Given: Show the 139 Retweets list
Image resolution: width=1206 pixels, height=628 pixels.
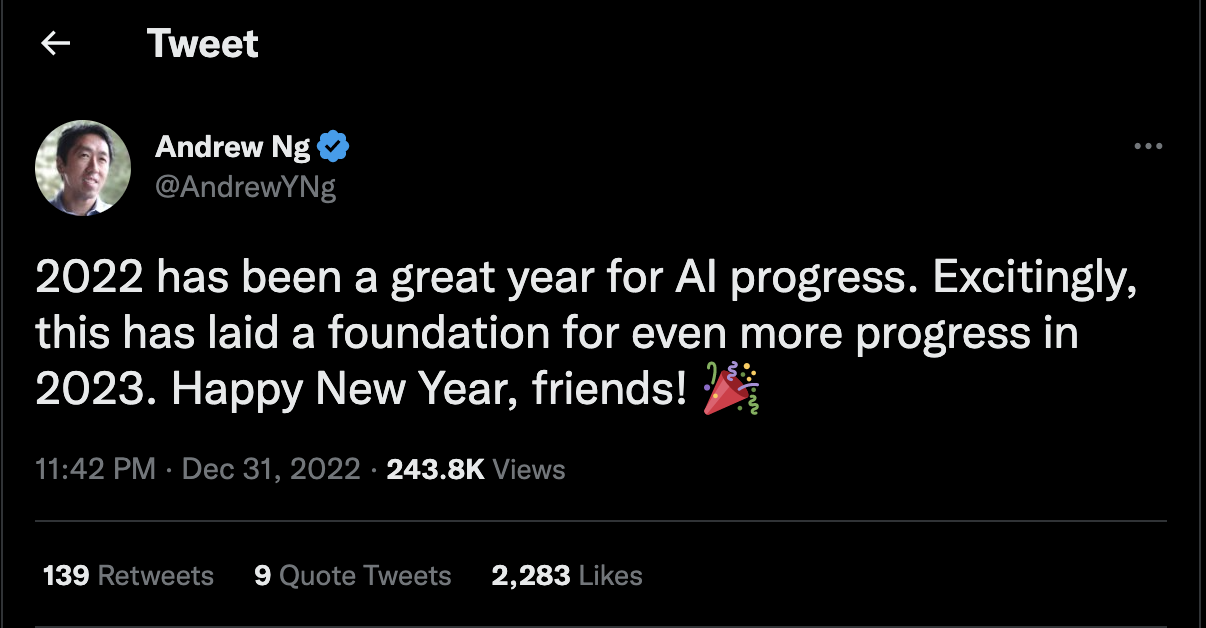Looking at the screenshot, I should click(128, 576).
